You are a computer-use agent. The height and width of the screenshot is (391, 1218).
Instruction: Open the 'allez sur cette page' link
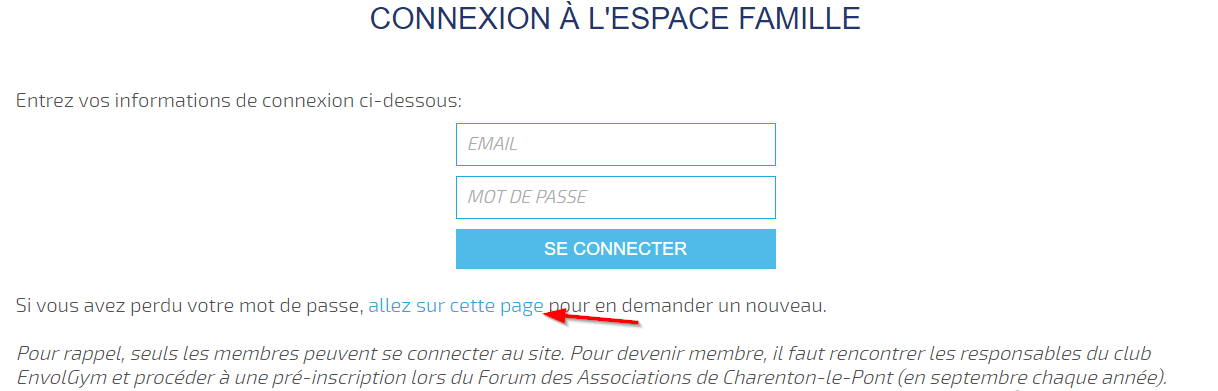(x=456, y=306)
